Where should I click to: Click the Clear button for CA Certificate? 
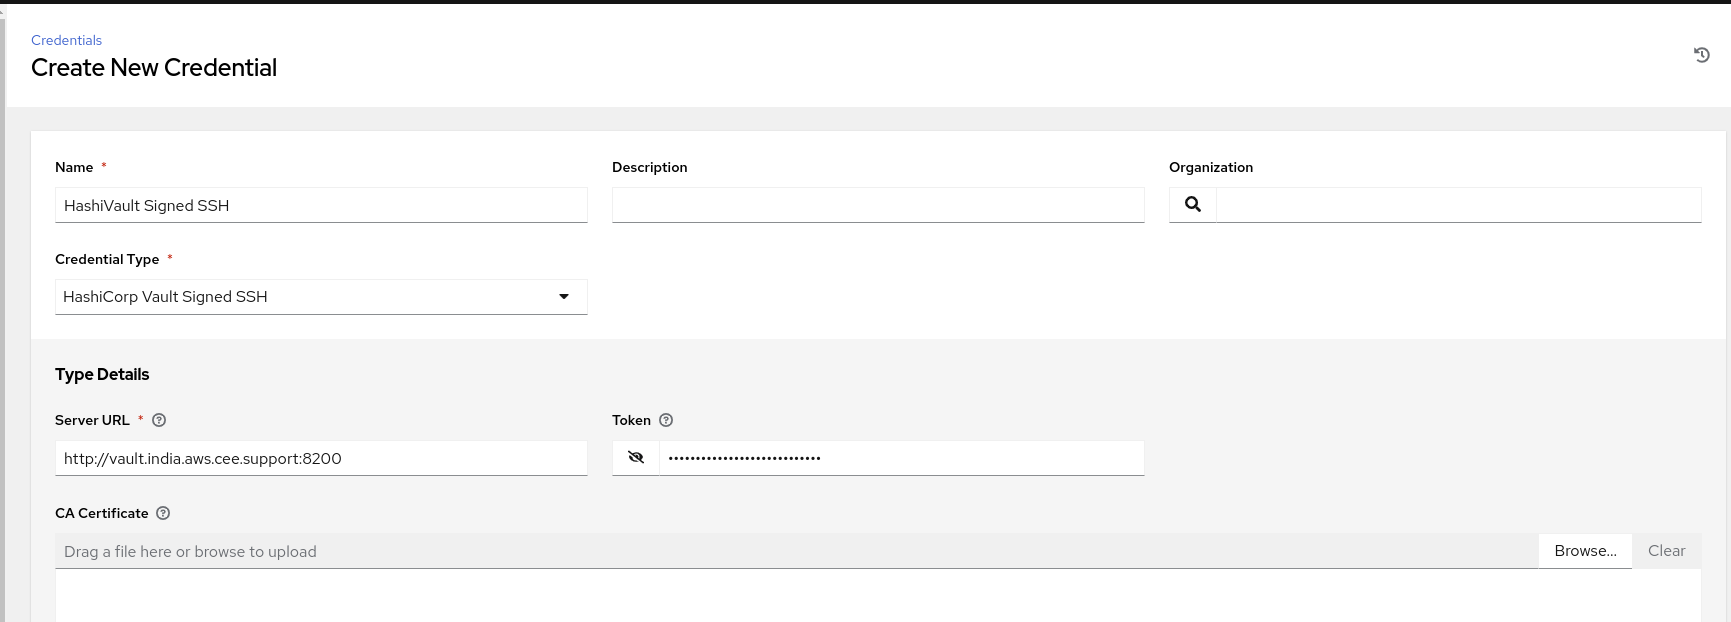coord(1666,551)
